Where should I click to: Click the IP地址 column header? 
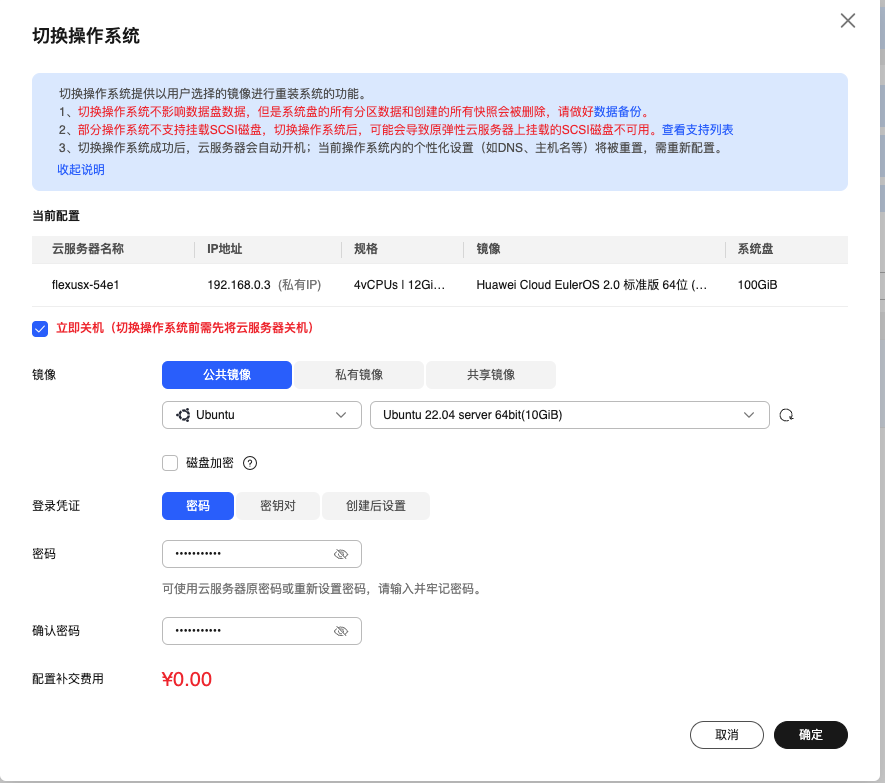coord(225,249)
